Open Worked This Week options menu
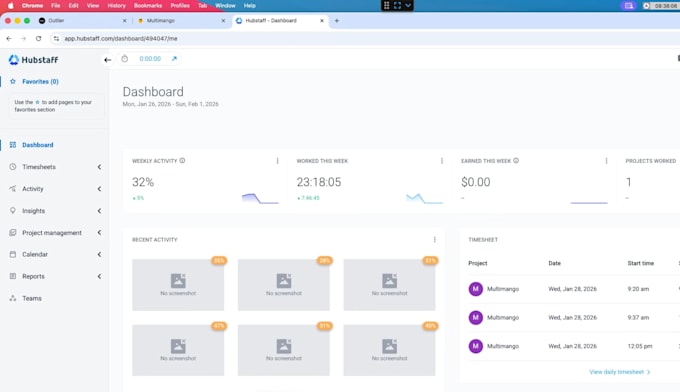680x392 pixels. point(442,161)
